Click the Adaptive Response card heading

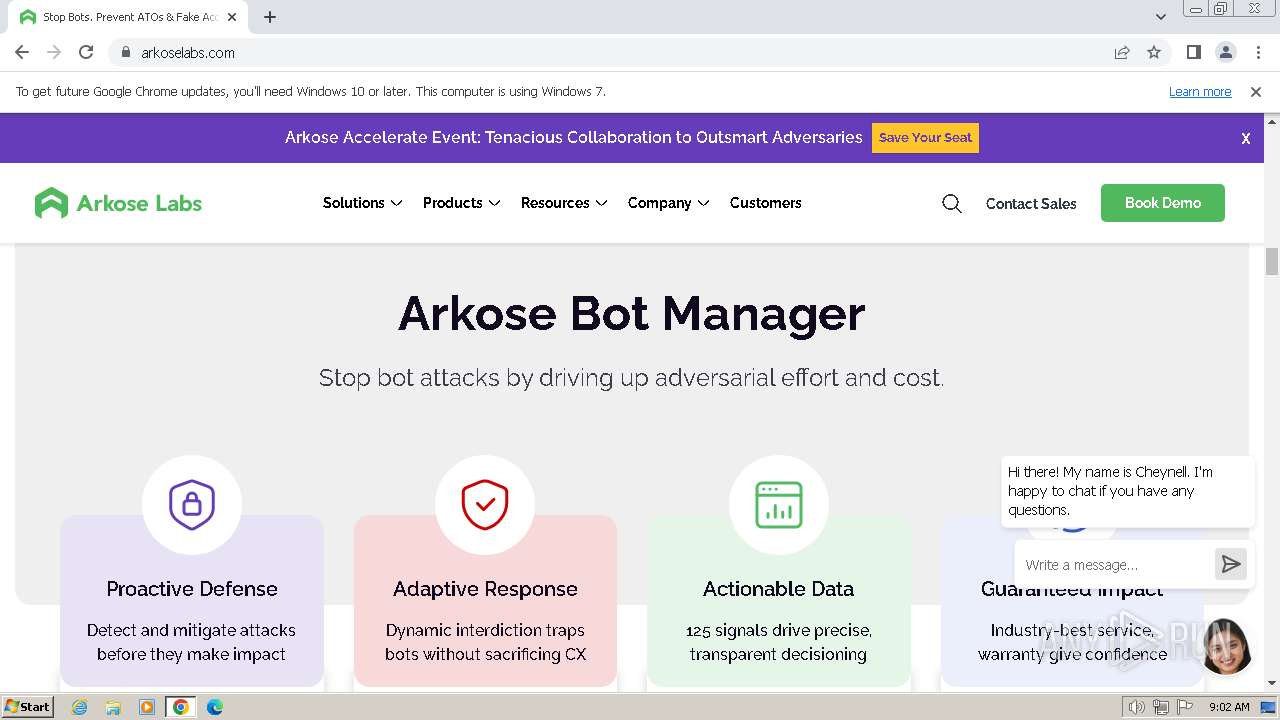(485, 589)
